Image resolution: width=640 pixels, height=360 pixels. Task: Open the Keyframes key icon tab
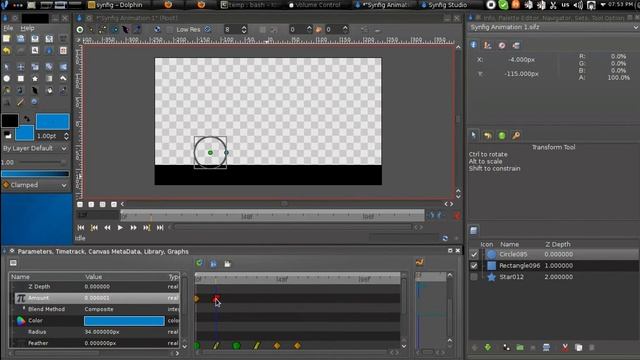click(x=516, y=136)
